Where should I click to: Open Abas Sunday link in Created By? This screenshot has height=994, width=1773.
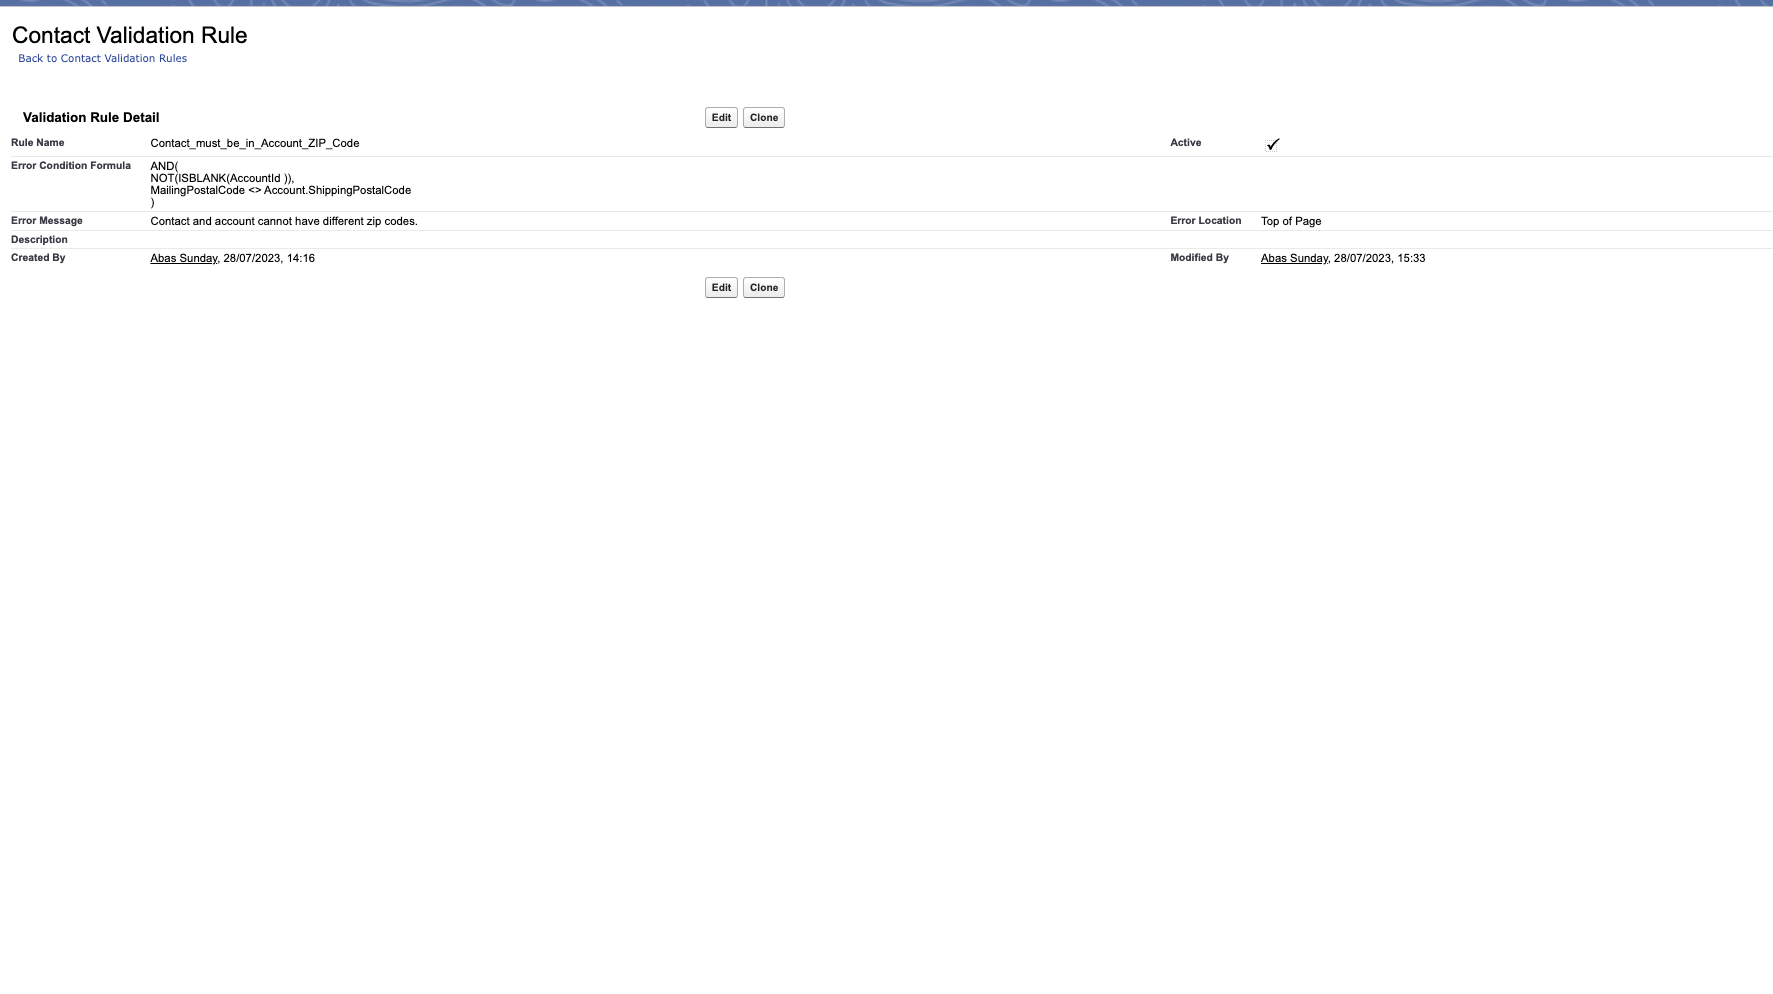pyautogui.click(x=184, y=258)
